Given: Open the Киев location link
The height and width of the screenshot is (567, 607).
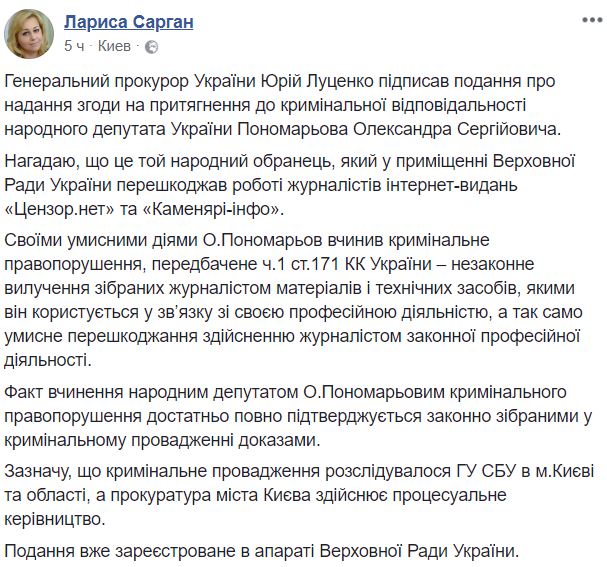Looking at the screenshot, I should 114,46.
